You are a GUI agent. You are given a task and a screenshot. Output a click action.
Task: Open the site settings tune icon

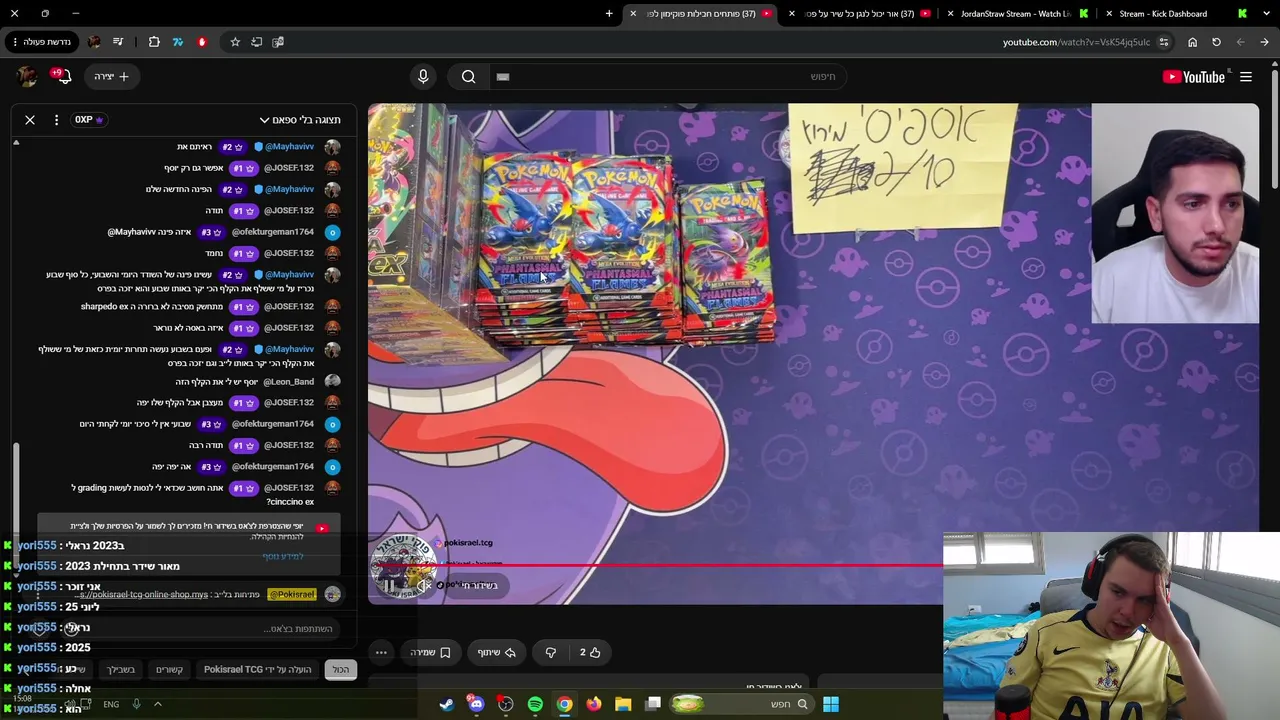[1164, 42]
